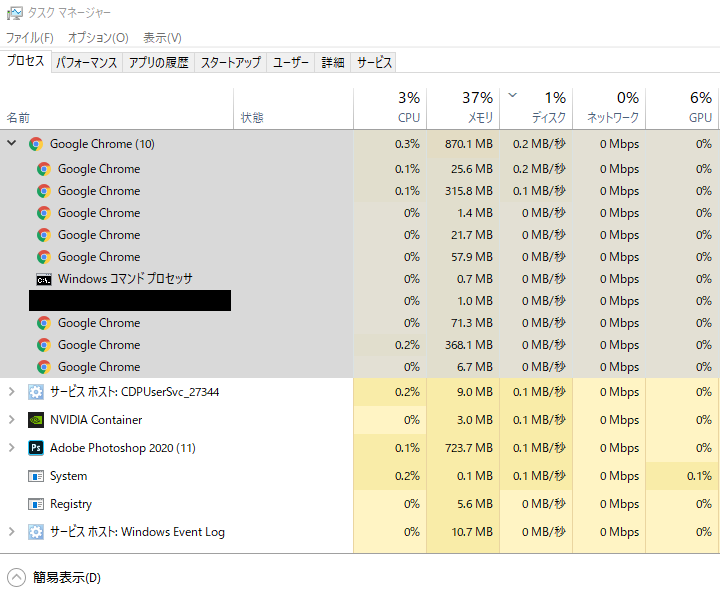Screen dimensions: 720x599
Task: Click Chrome icon in the 368.1 MB row
Action: (44, 345)
